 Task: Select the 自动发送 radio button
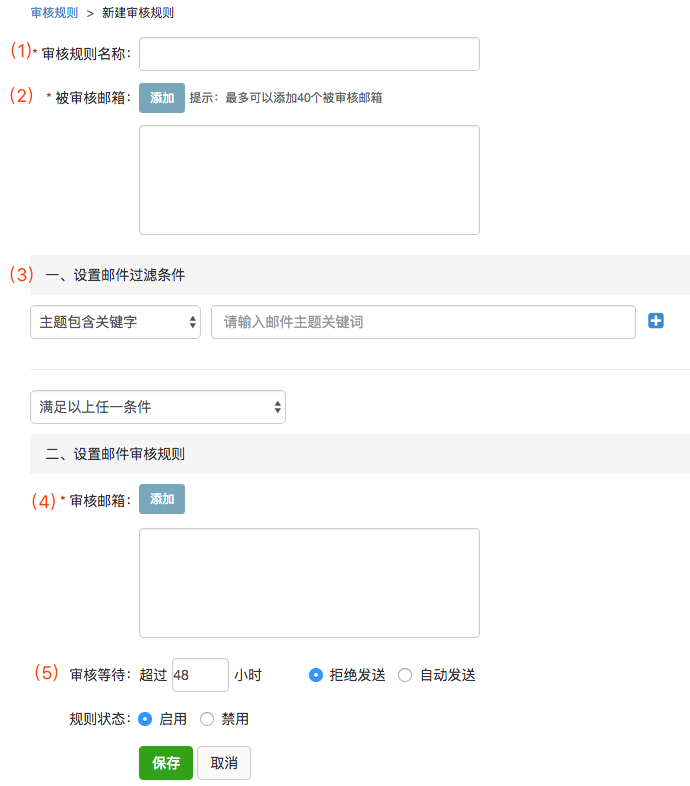(405, 675)
